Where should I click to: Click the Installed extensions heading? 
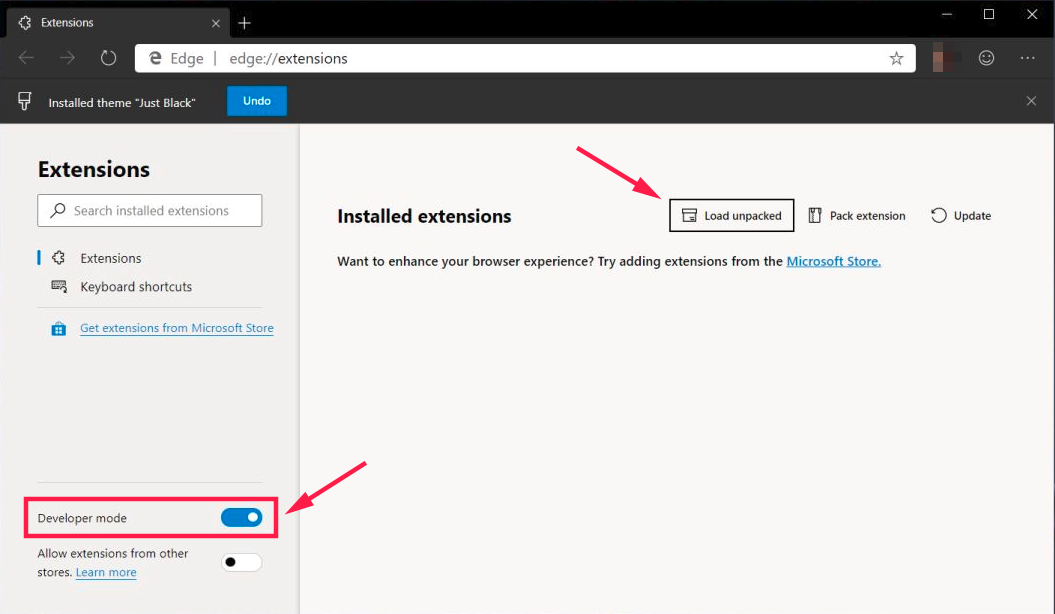point(424,216)
